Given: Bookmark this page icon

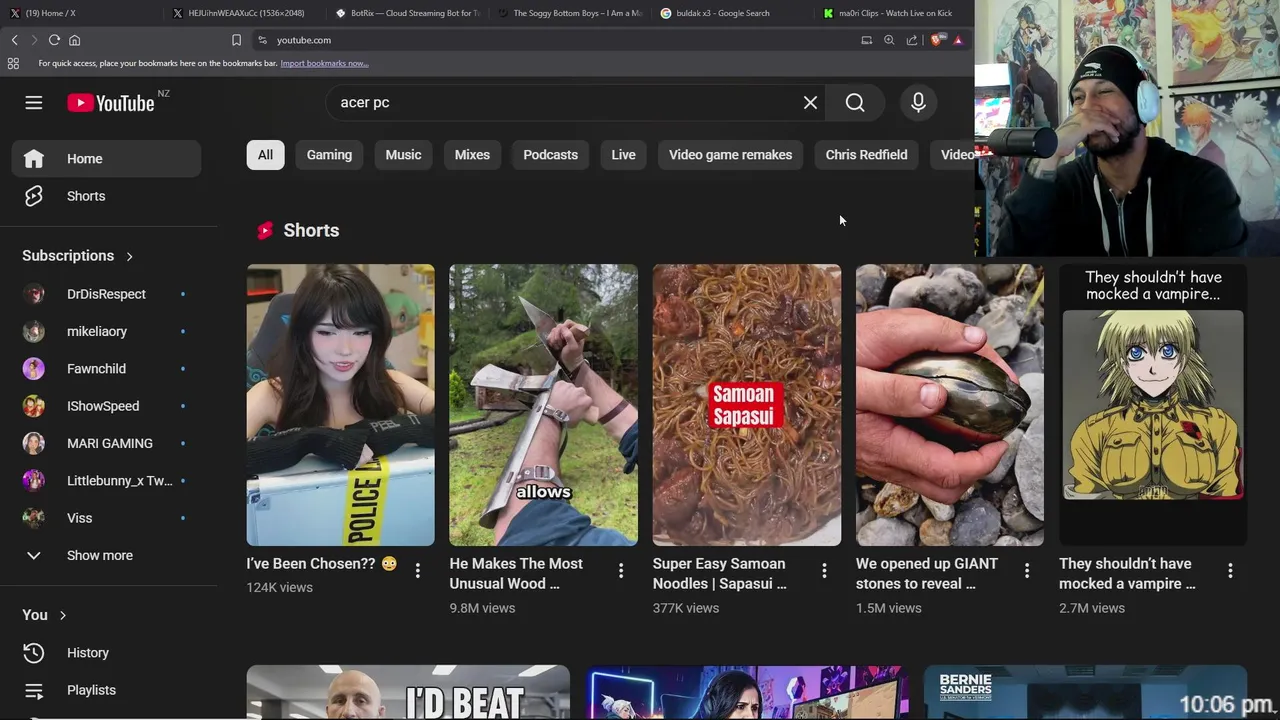Looking at the screenshot, I should 236,40.
